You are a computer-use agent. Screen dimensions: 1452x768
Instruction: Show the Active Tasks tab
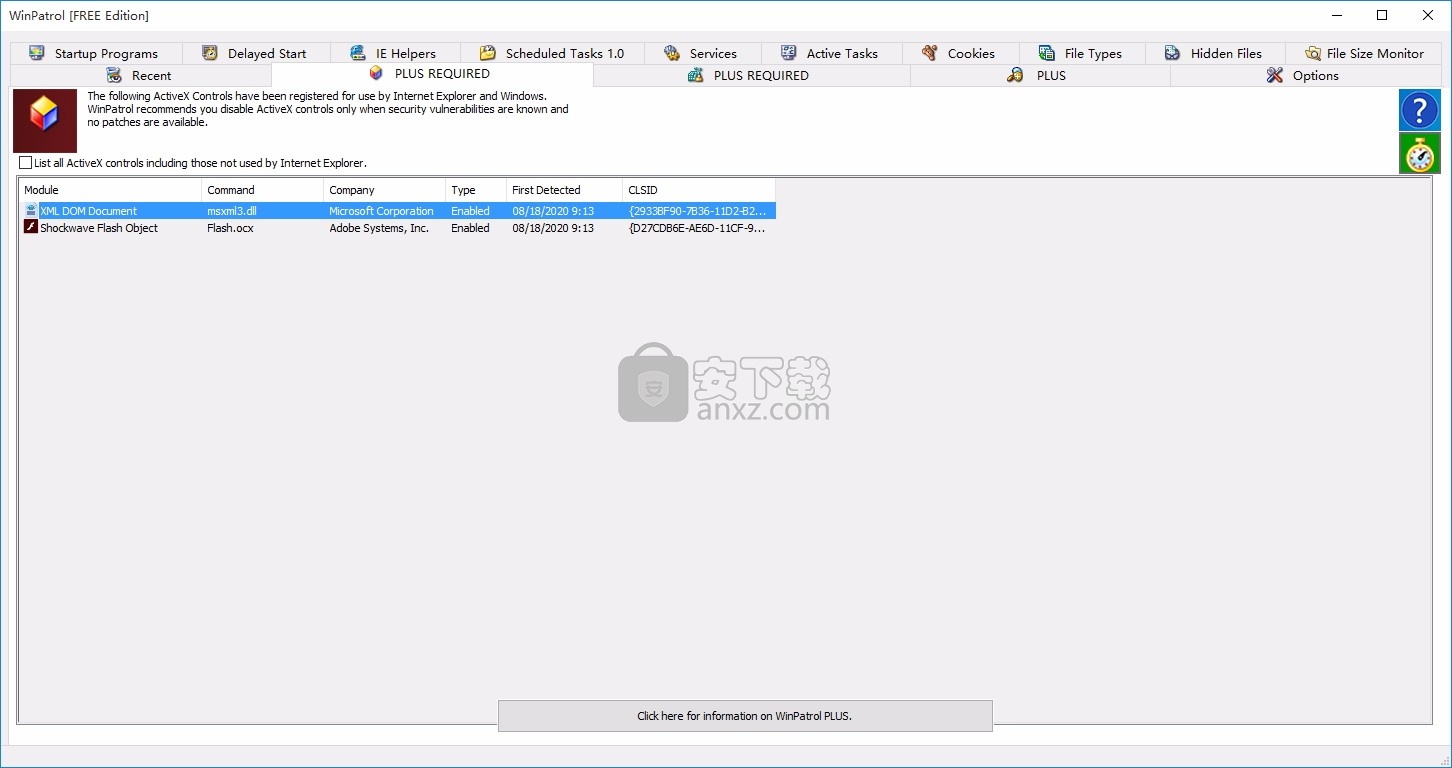(831, 53)
